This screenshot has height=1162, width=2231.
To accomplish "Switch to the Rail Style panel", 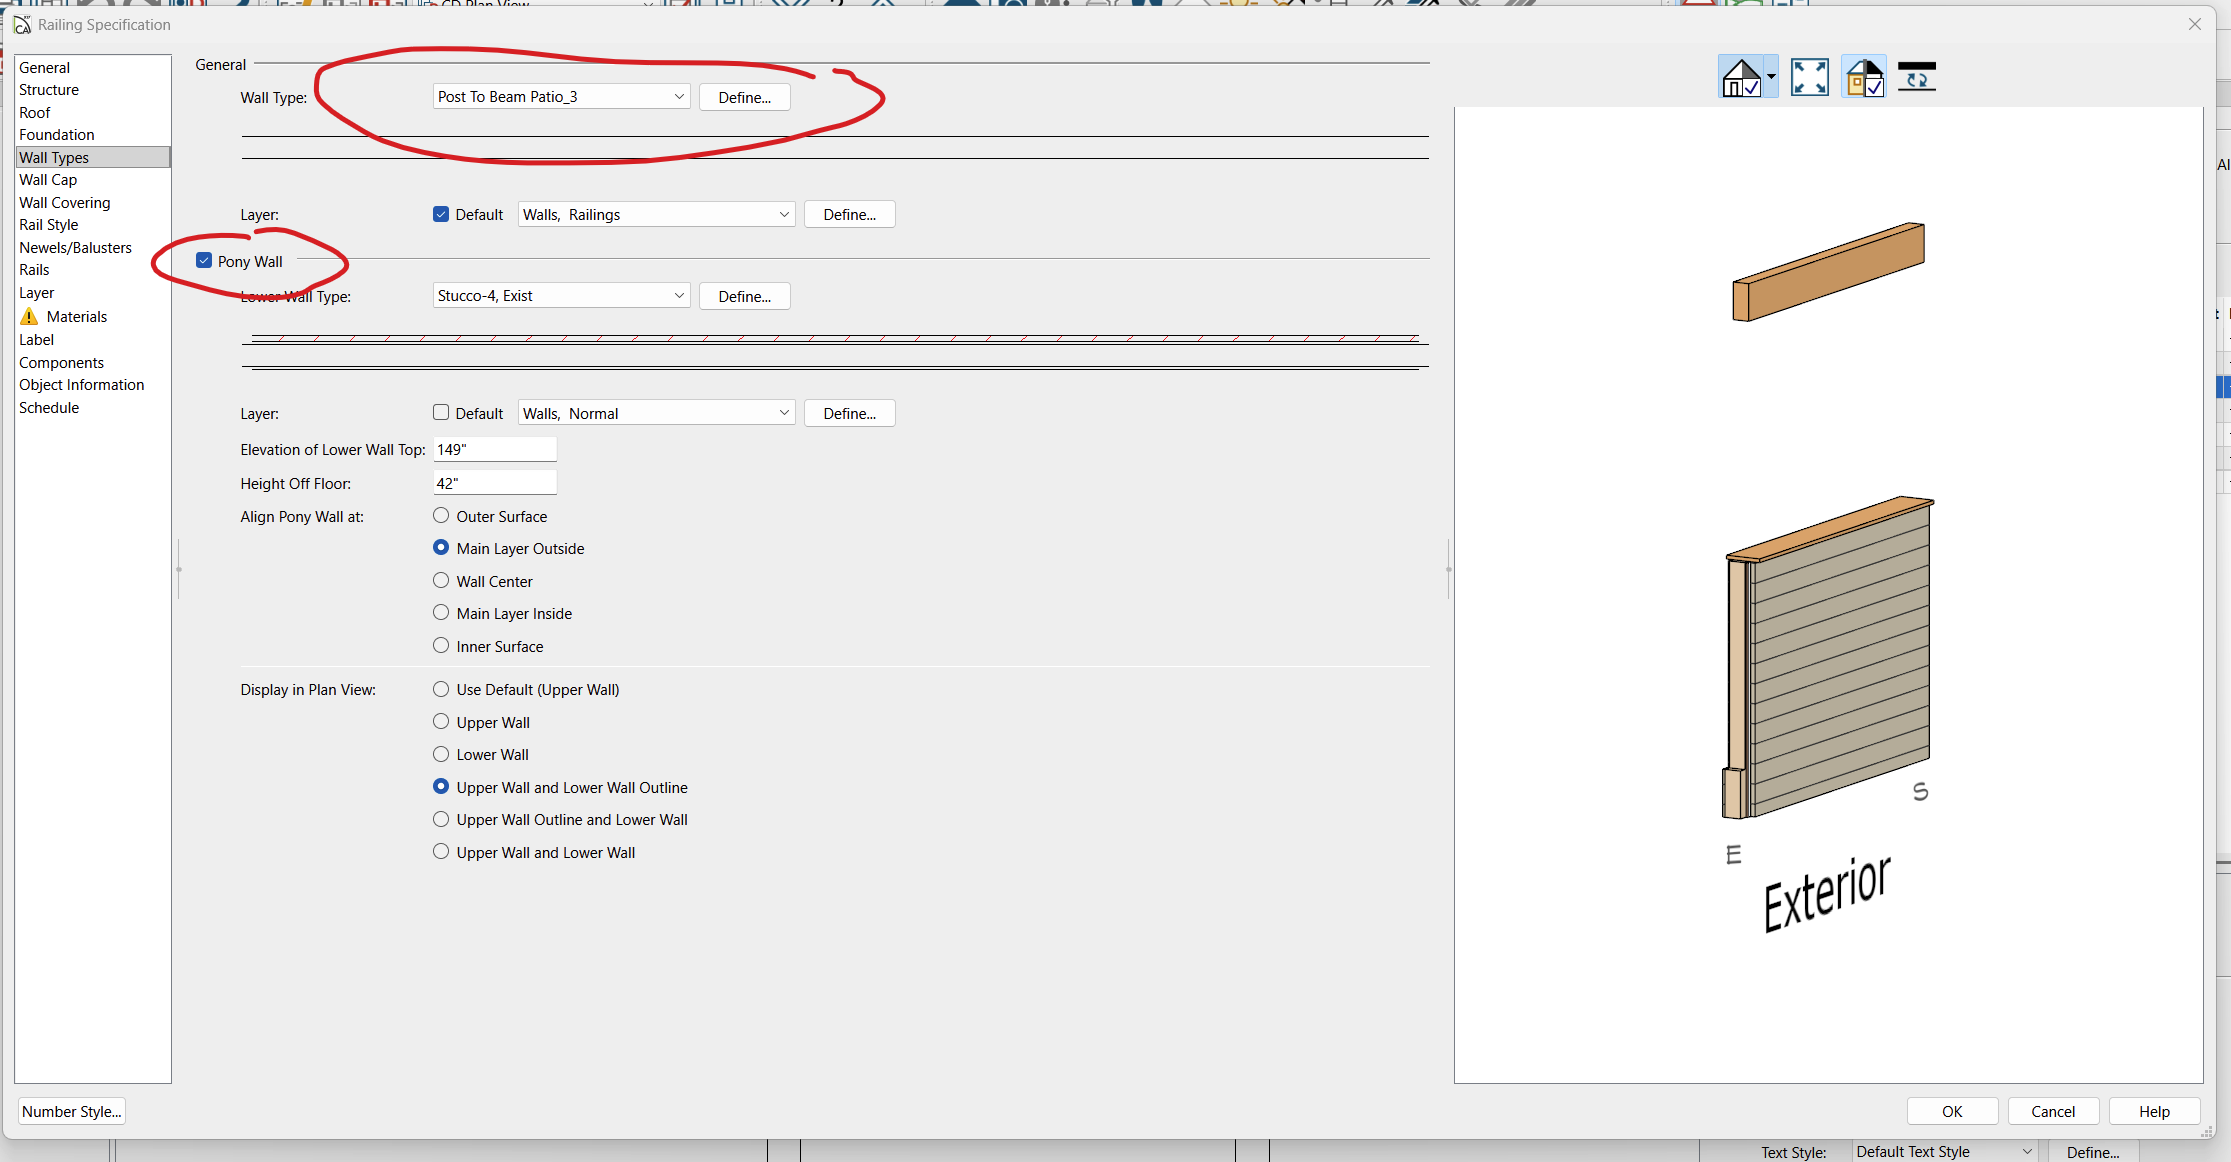I will click(x=48, y=225).
